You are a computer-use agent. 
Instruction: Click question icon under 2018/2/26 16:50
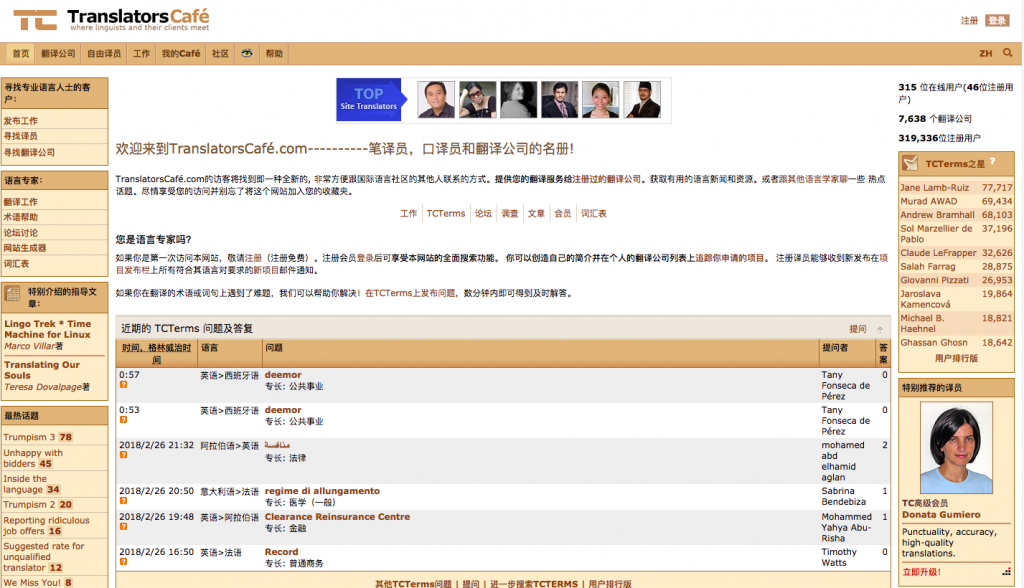pyautogui.click(x=123, y=562)
